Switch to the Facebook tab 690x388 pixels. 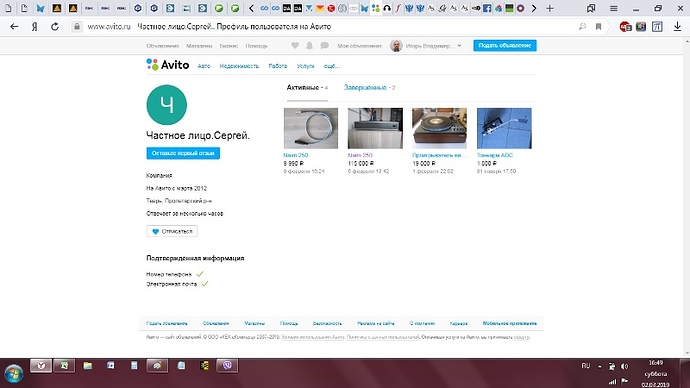(487, 8)
